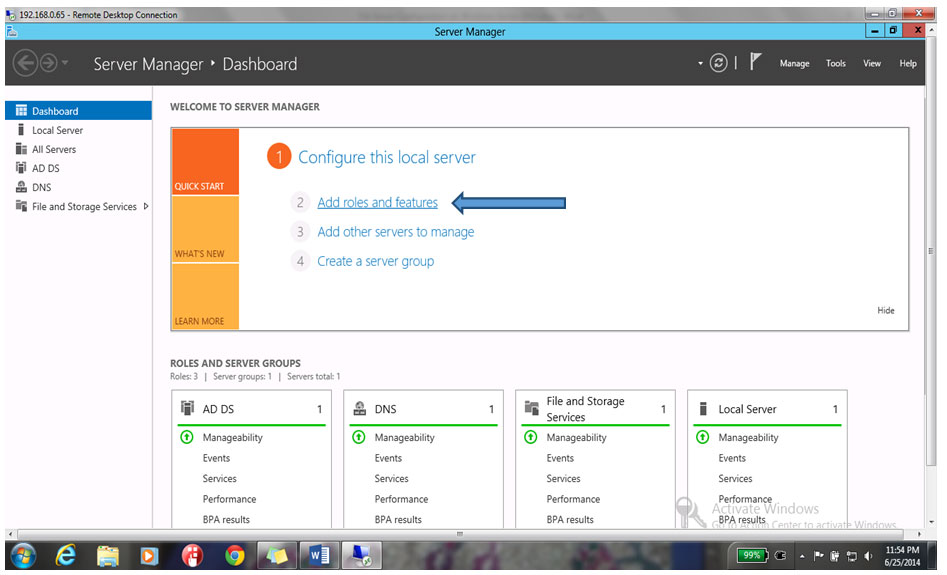Viewport: 947px width, 575px height.
Task: Click File and Storage Manageability status icon
Action: pyautogui.click(x=530, y=437)
